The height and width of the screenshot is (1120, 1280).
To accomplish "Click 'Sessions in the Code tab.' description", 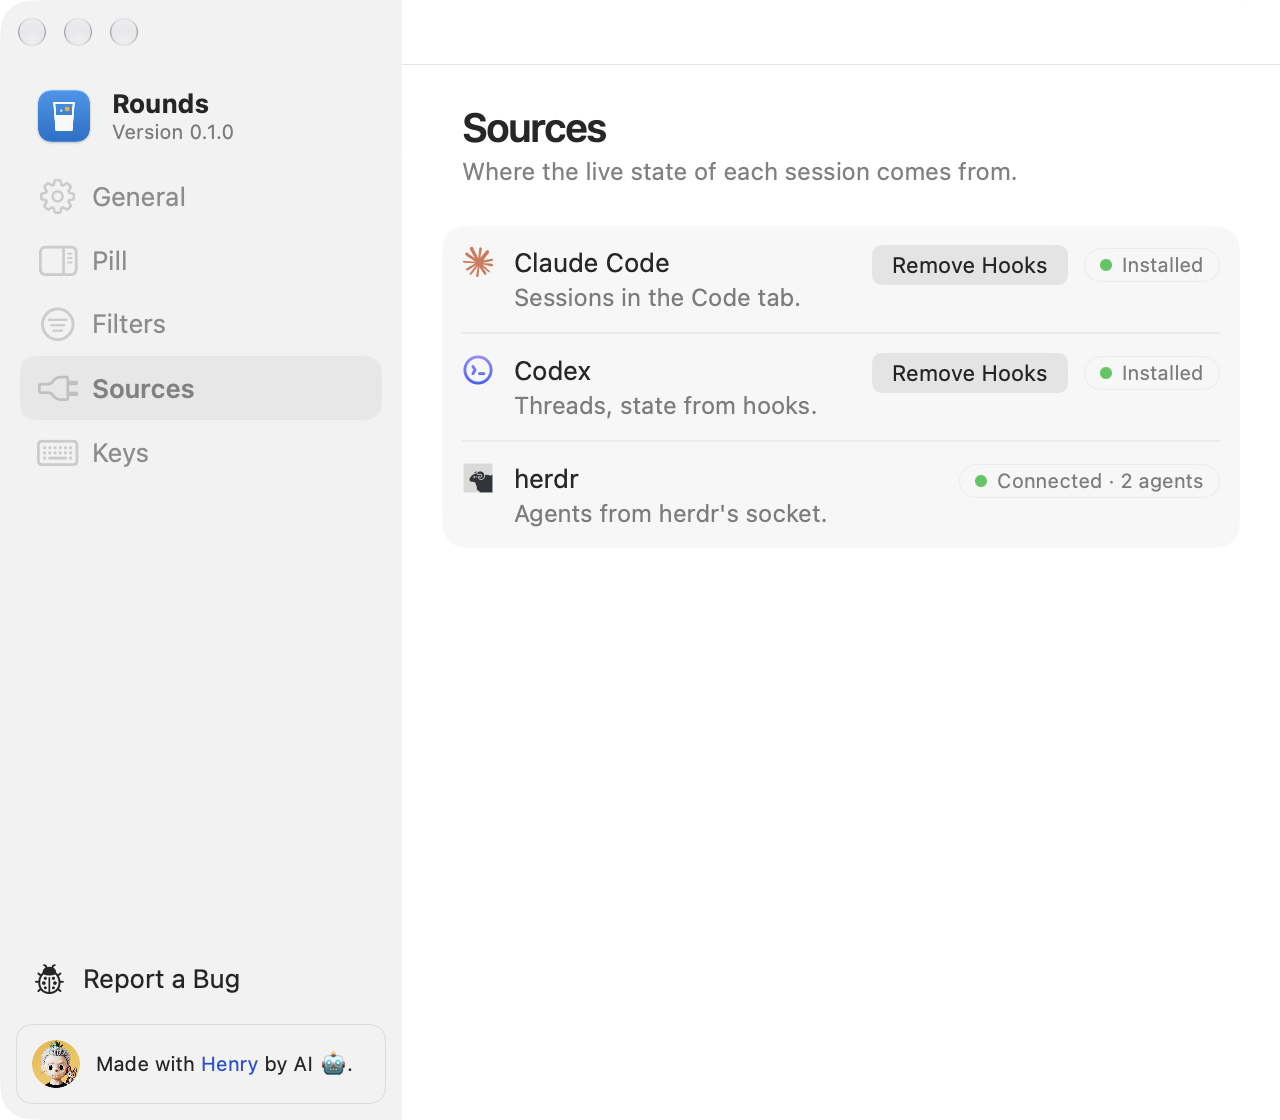I will click(x=657, y=298).
